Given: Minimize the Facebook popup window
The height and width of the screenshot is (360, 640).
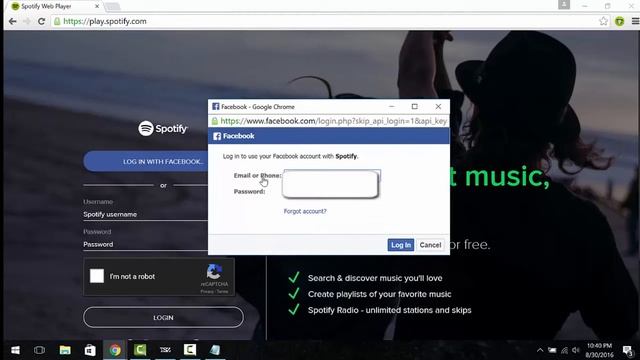Looking at the screenshot, I should pos(391,107).
